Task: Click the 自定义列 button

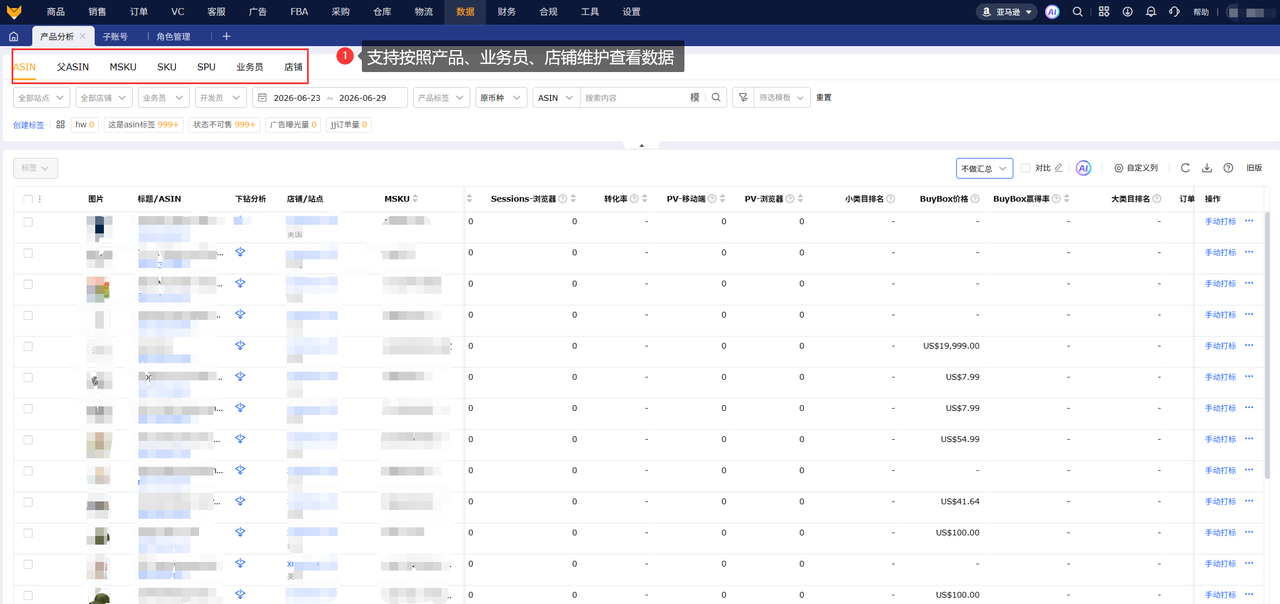Action: (1136, 168)
